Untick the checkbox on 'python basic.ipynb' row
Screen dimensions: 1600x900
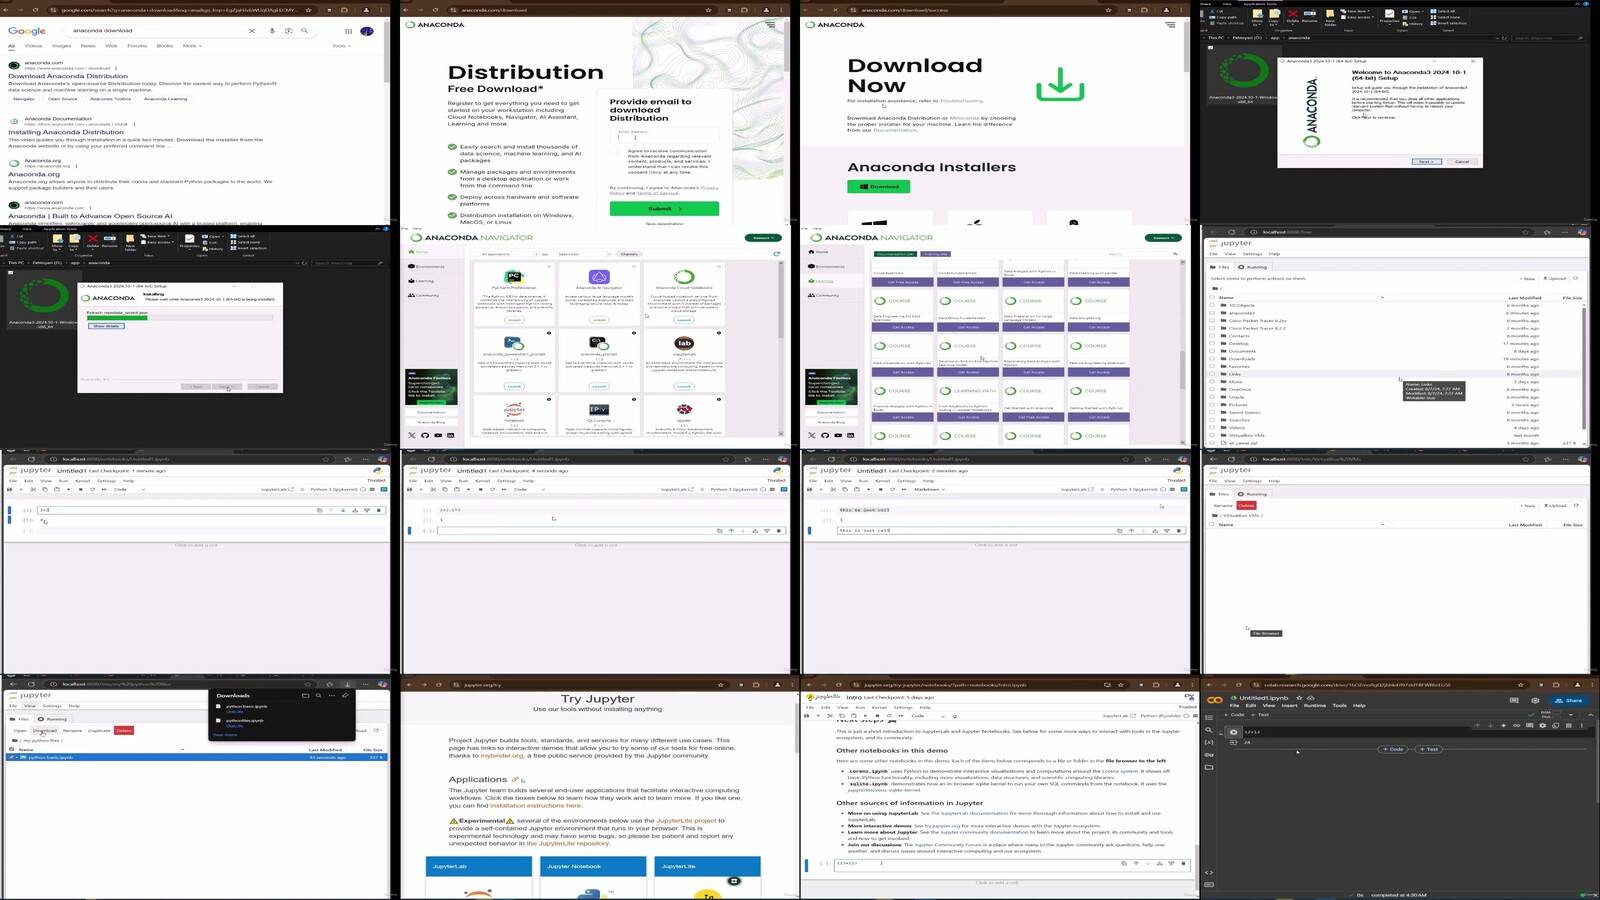(12, 757)
